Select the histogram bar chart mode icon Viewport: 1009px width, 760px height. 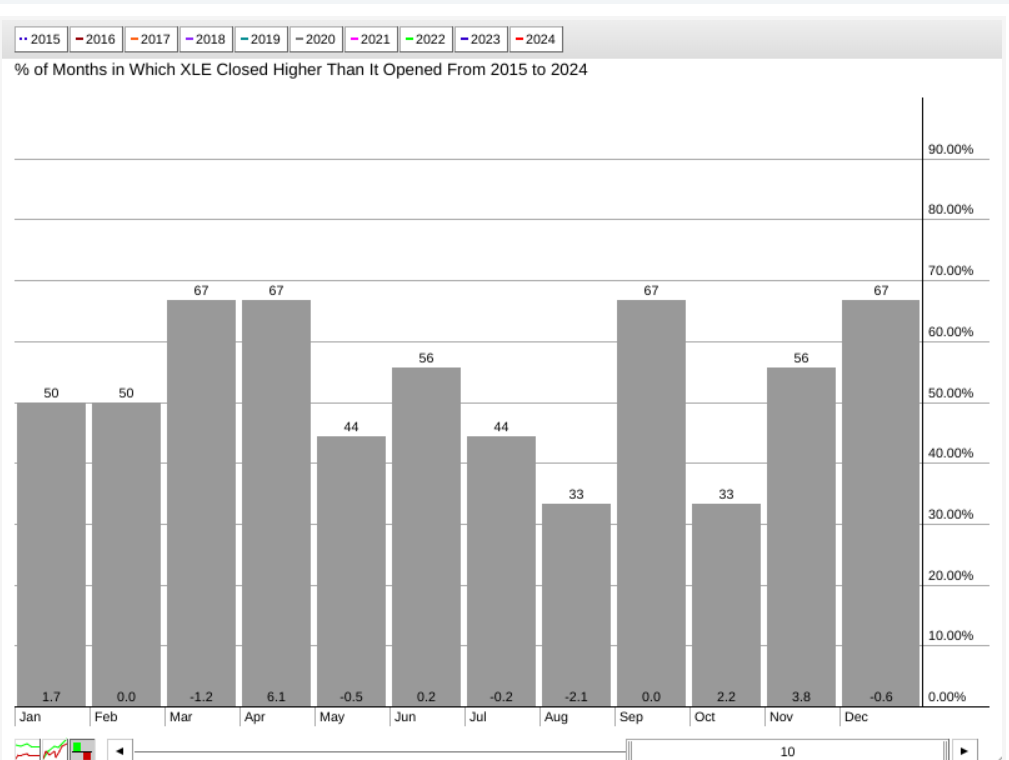tap(82, 750)
